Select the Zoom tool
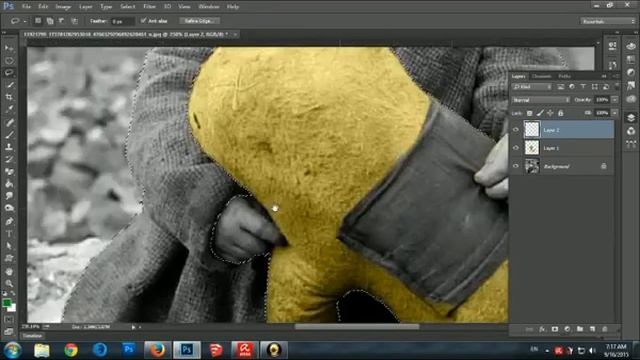This screenshot has height=360, width=640. (x=9, y=283)
